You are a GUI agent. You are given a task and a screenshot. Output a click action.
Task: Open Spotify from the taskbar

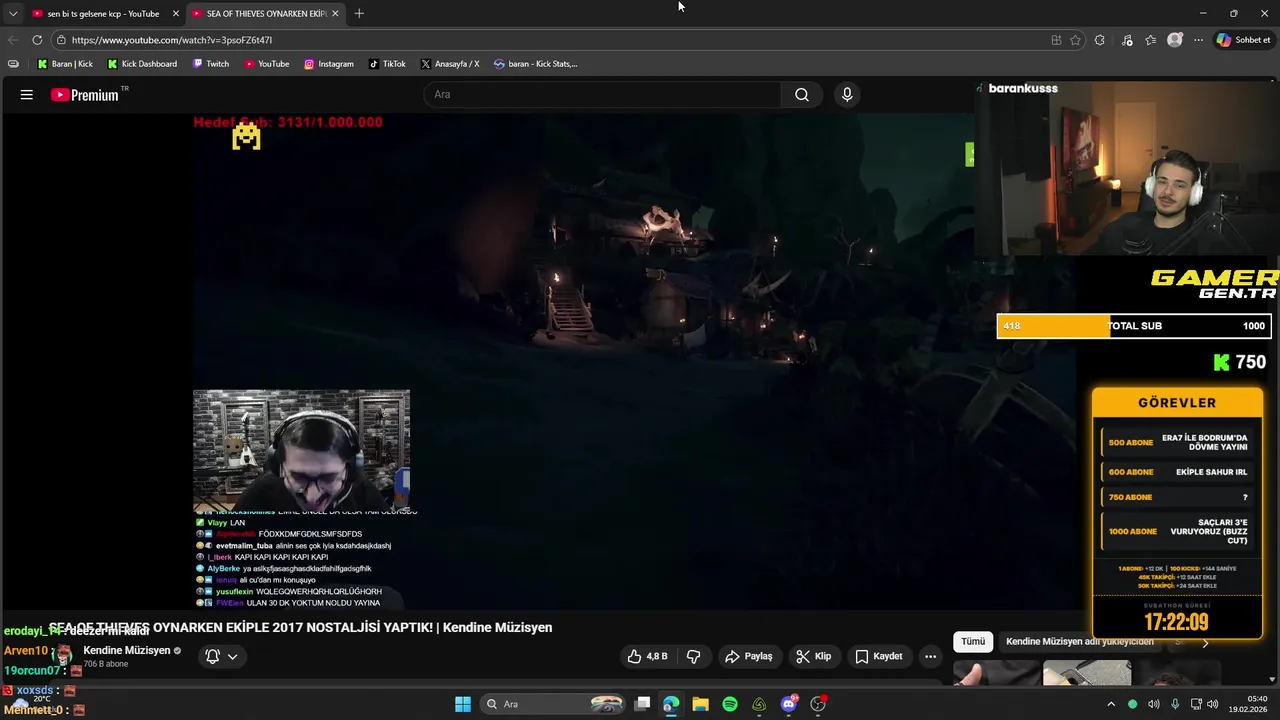(x=730, y=704)
